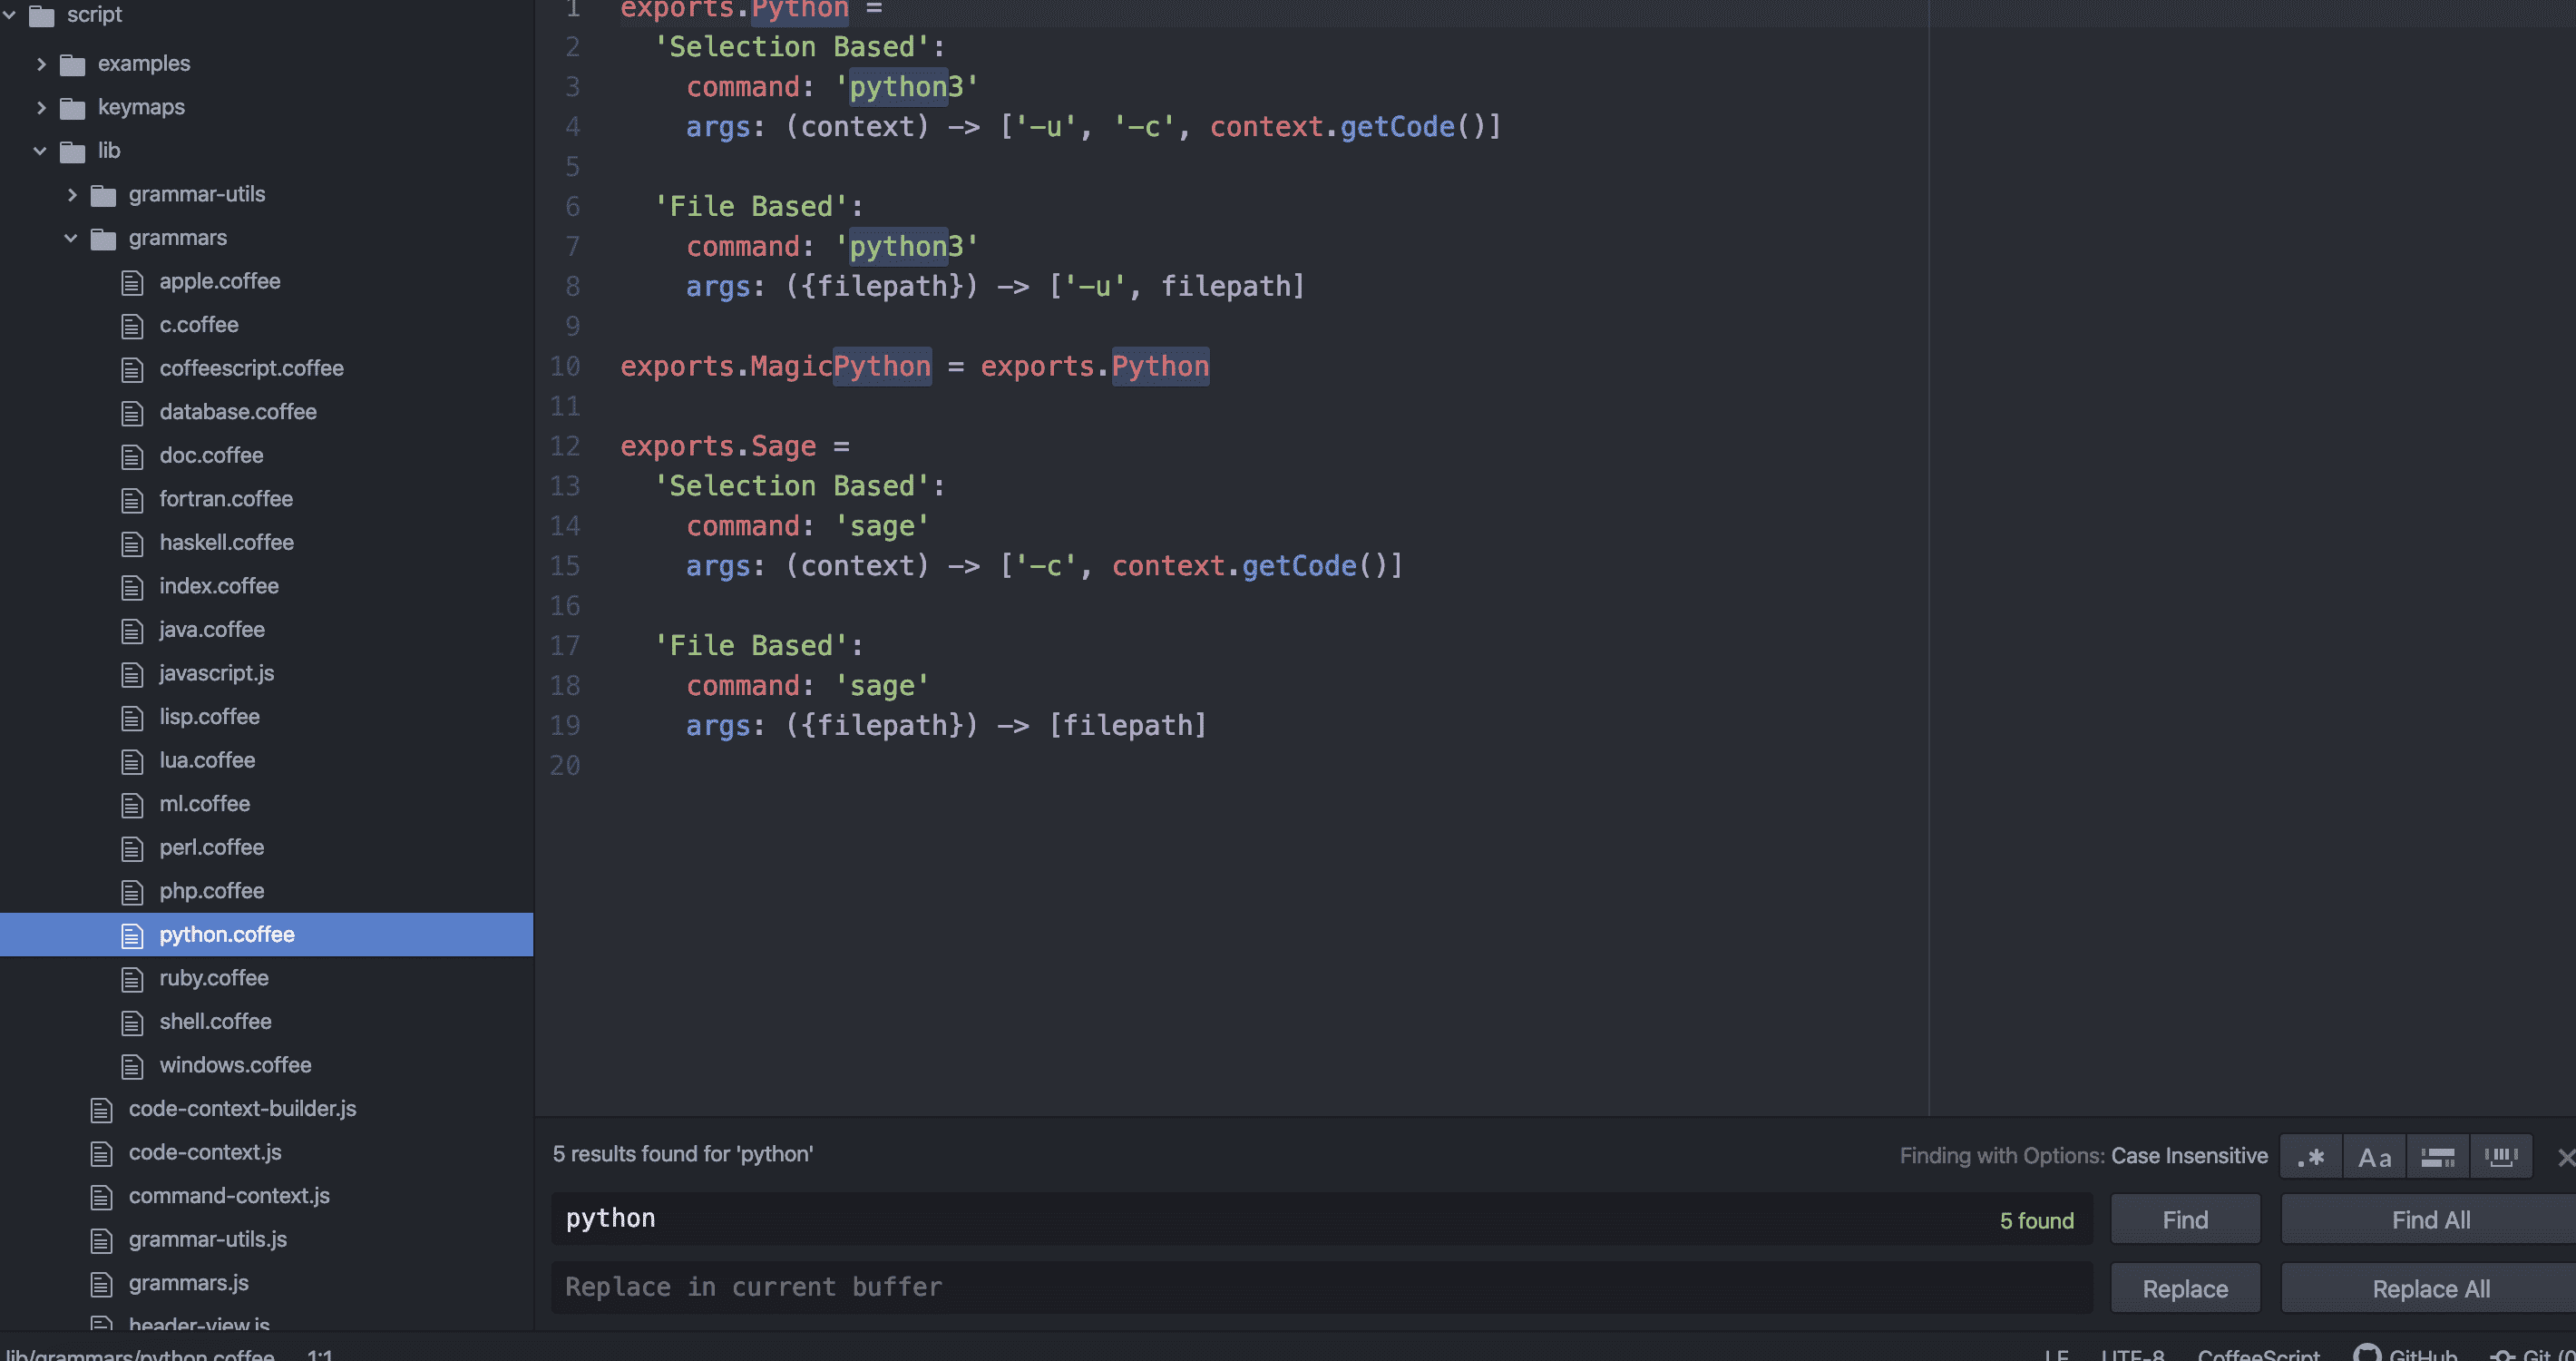This screenshot has height=1361, width=2576.
Task: Close the find and replace panel
Action: [x=2565, y=1157]
